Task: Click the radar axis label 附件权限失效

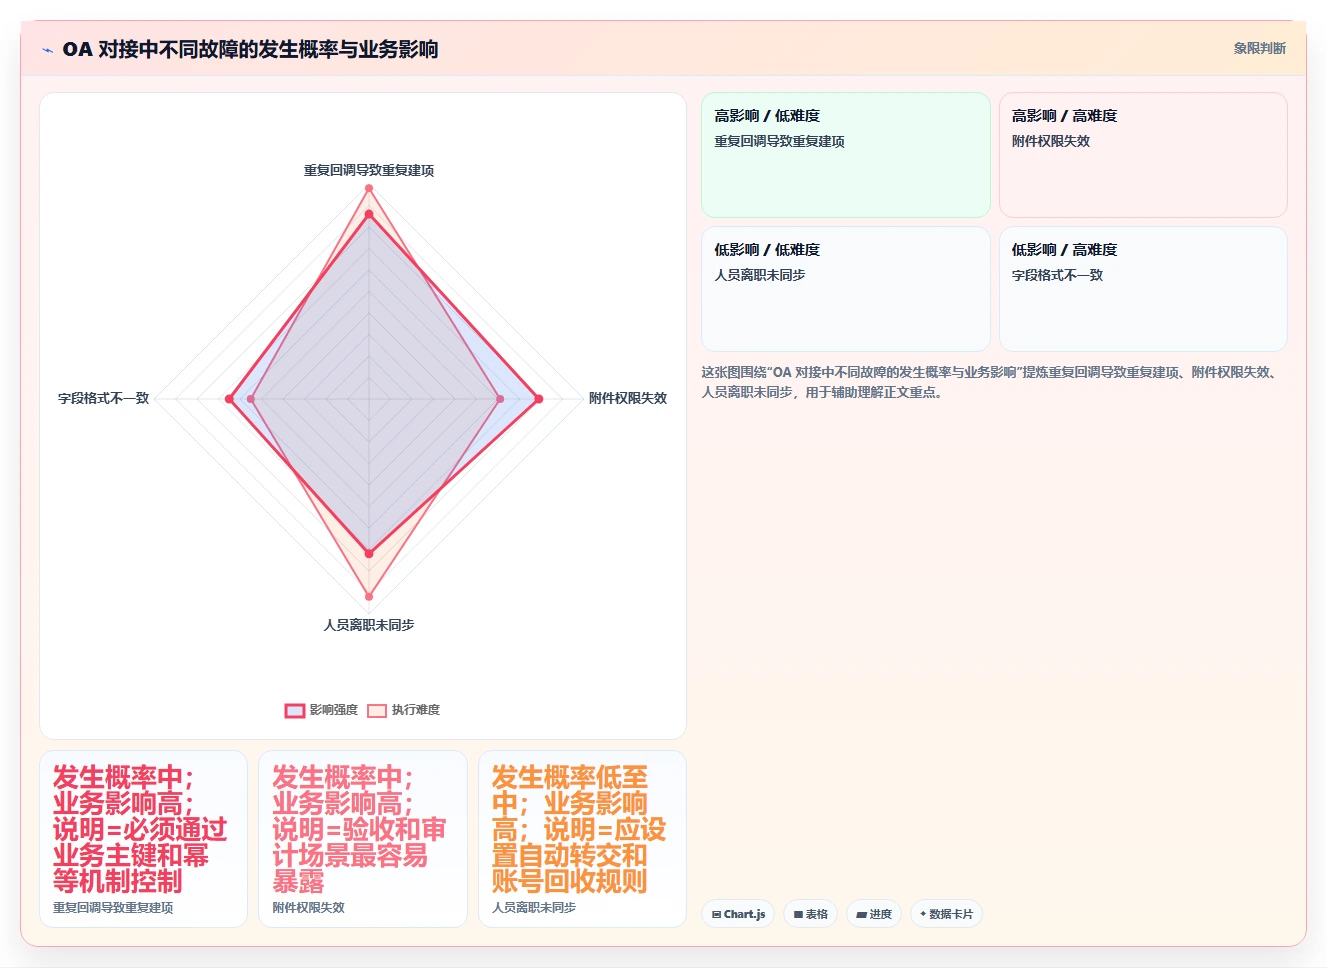Action: 627,398
